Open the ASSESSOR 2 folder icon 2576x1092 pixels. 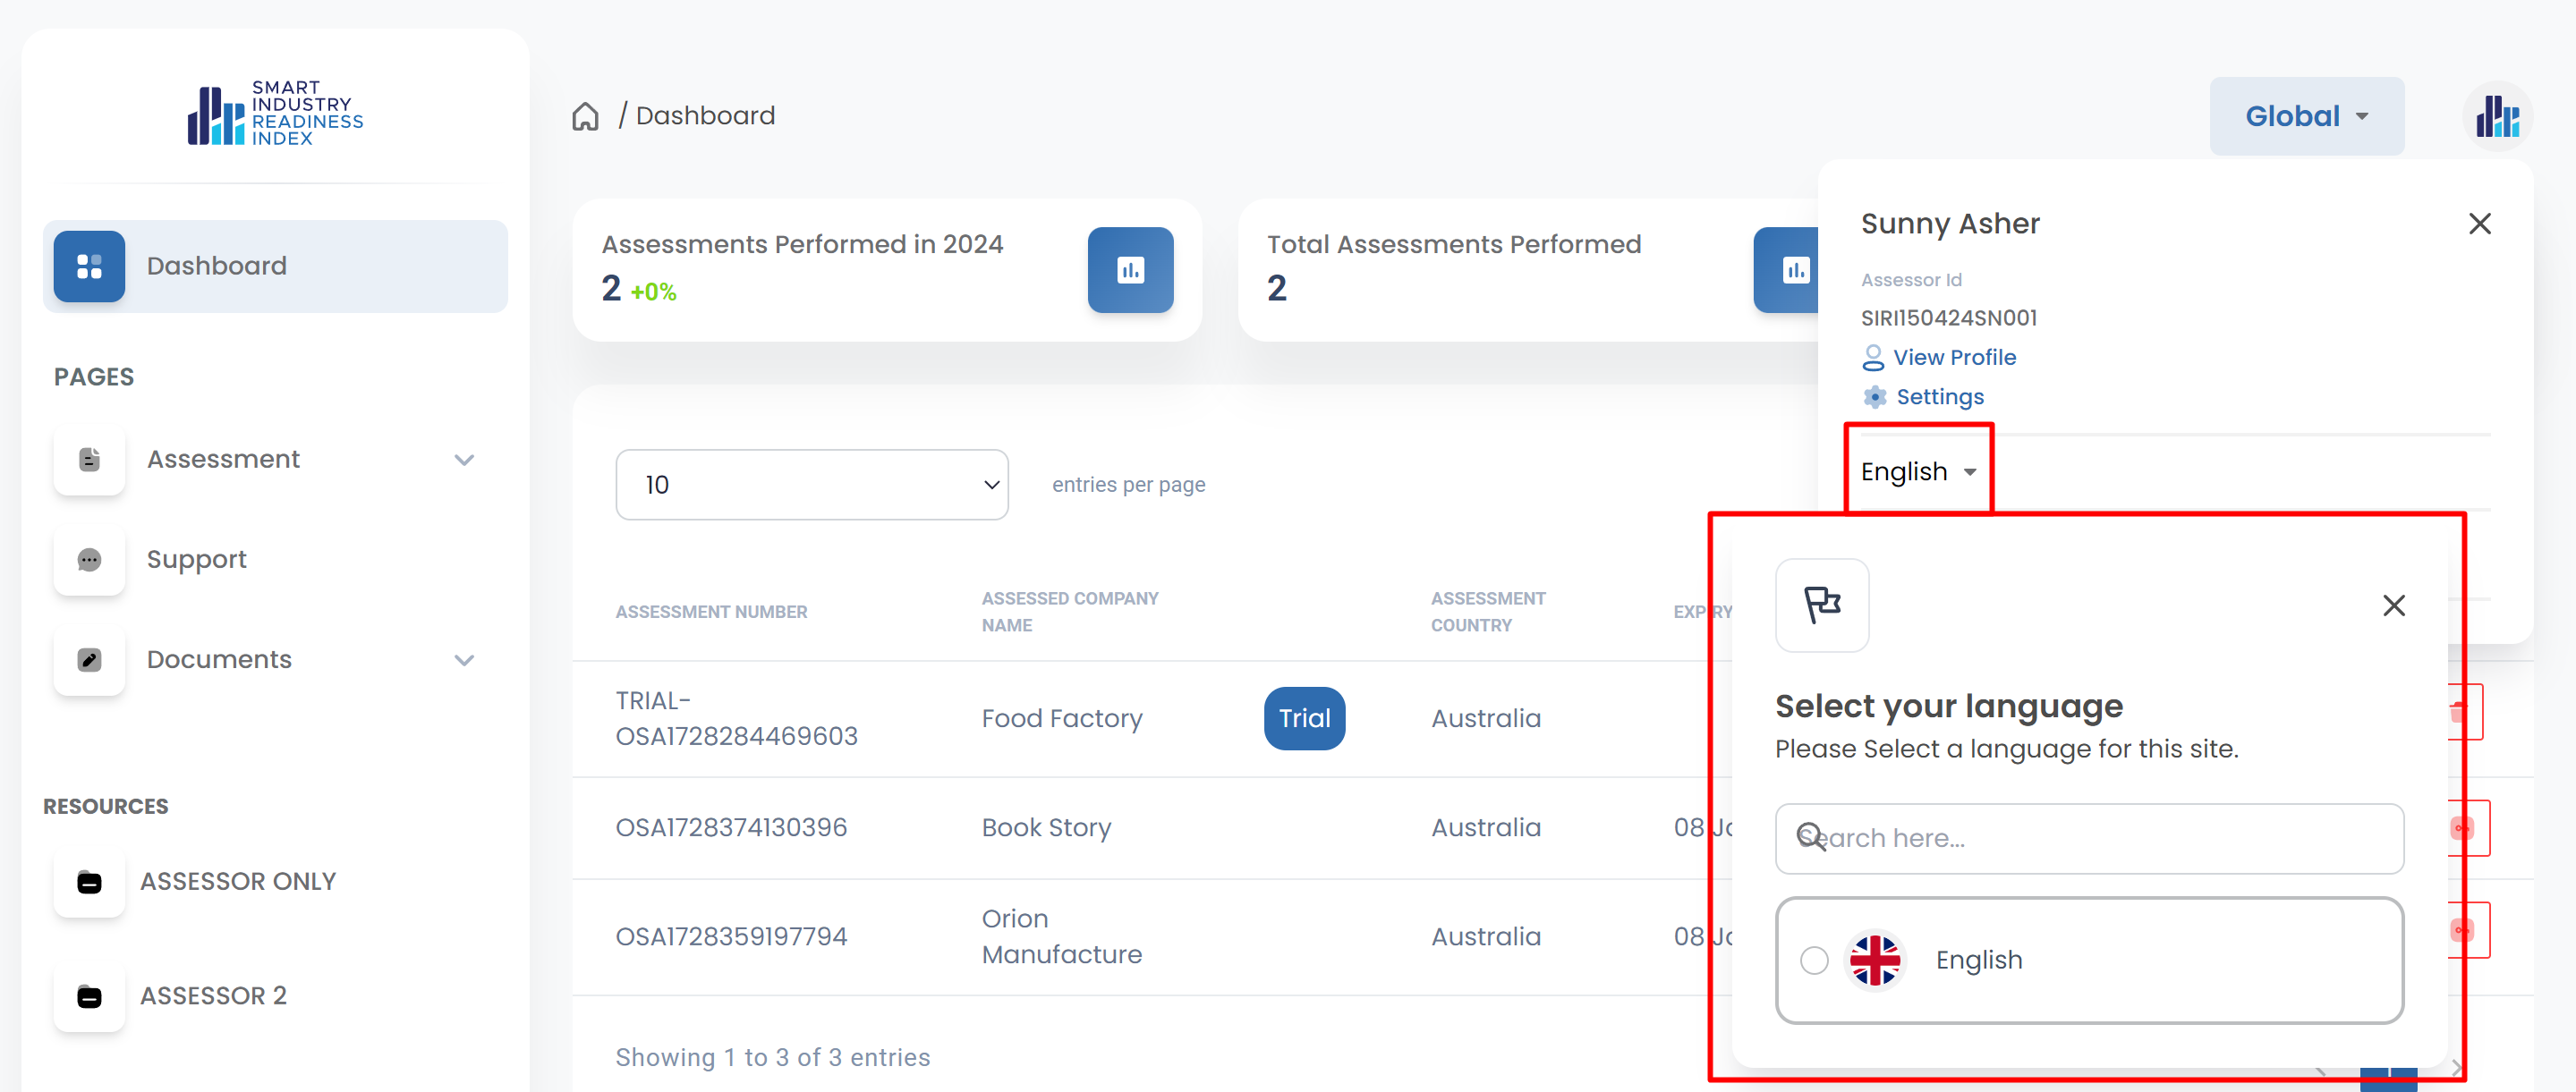coord(89,996)
